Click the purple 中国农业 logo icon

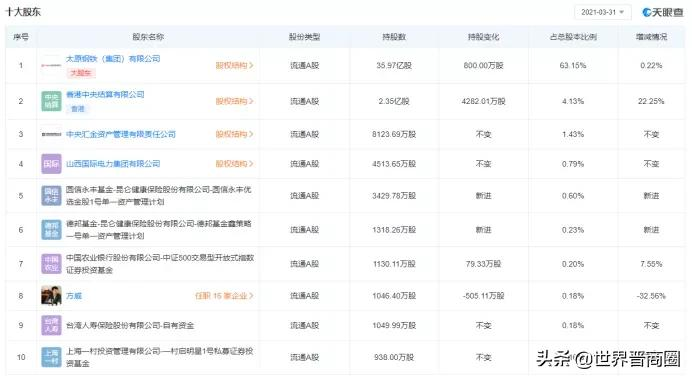coord(51,263)
